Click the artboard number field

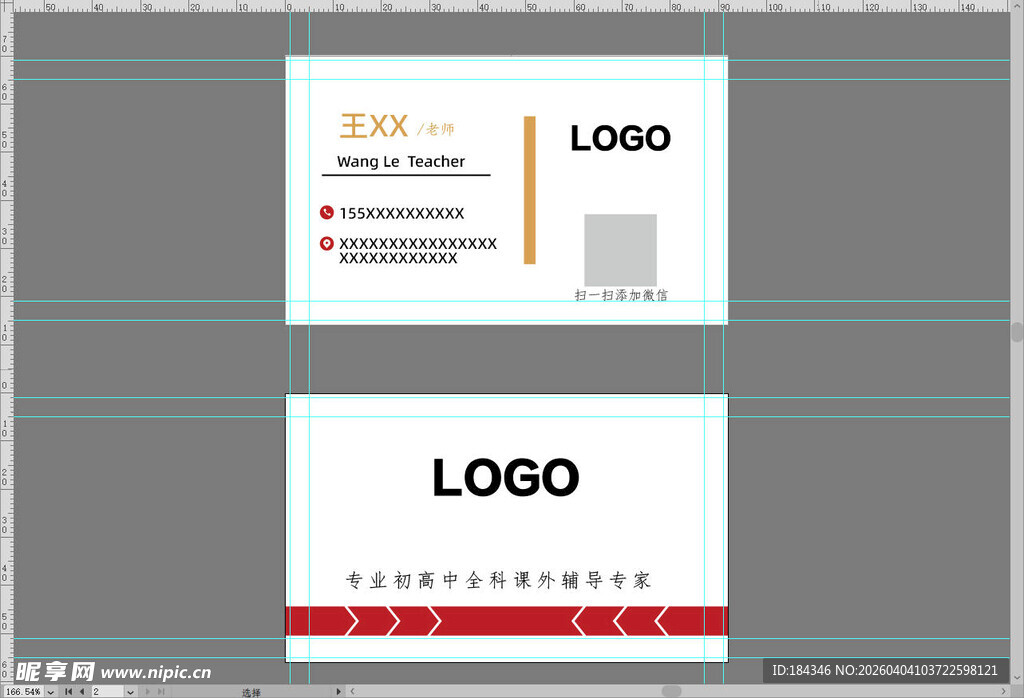click(106, 691)
